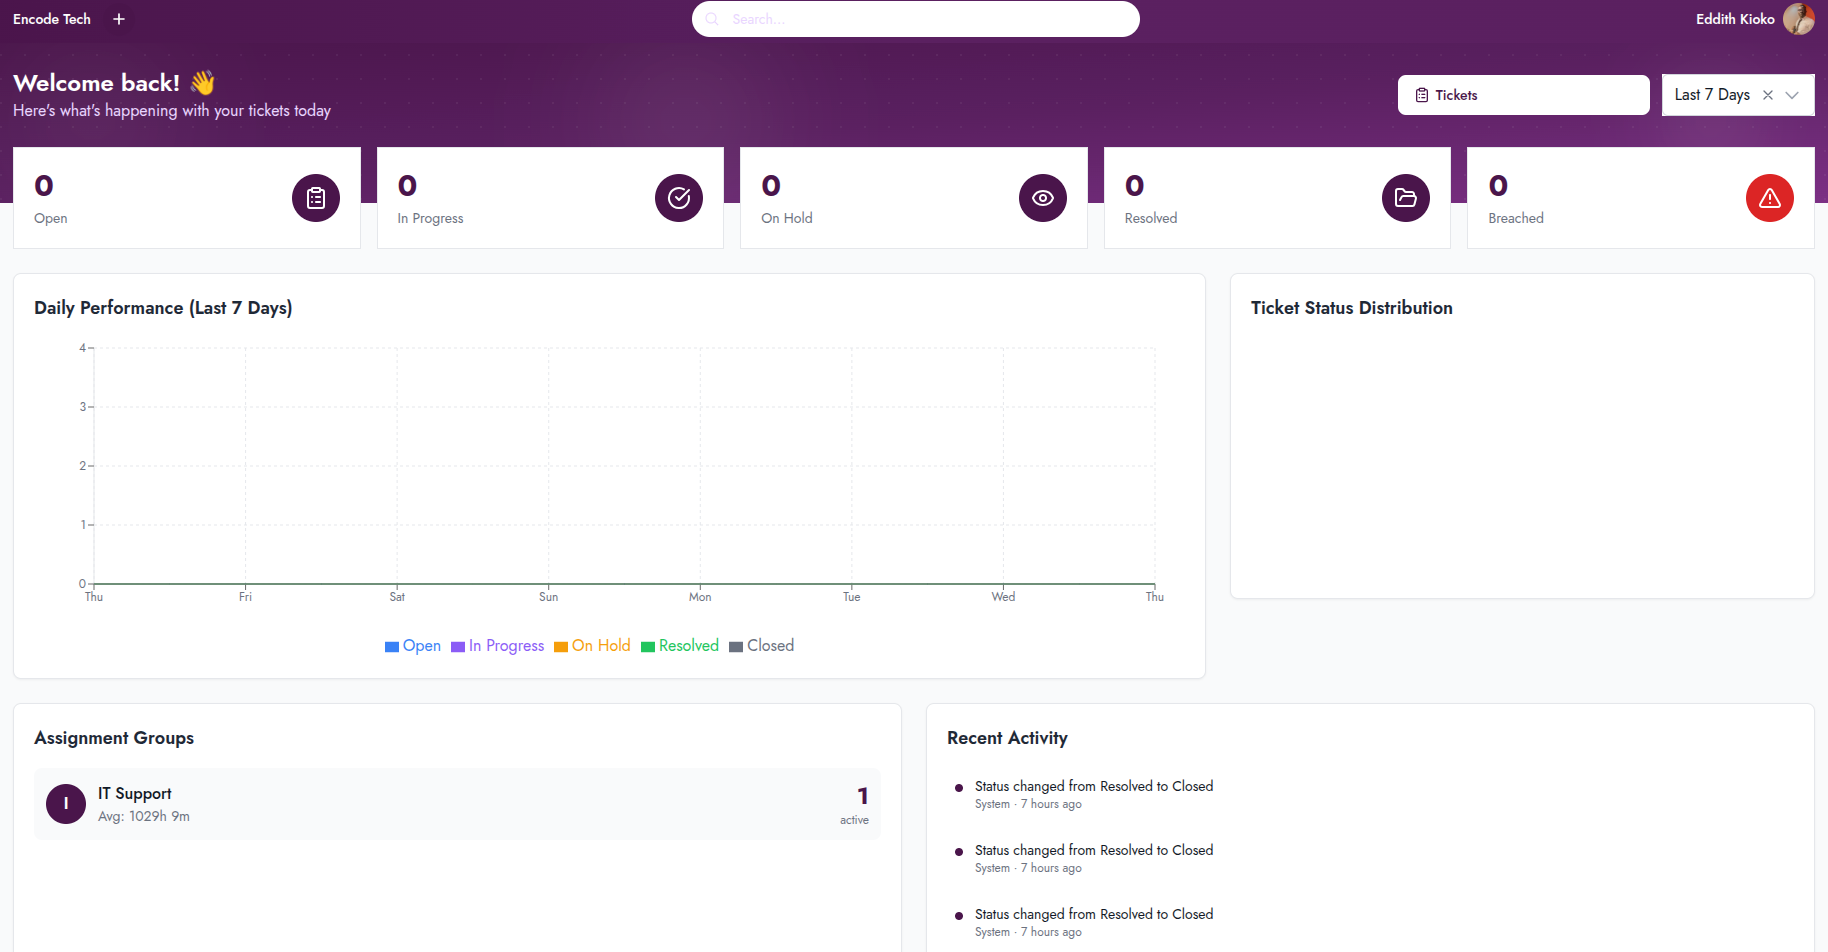Screen dimensions: 1828x952
Task: Click the orange On Hold legend swatch
Action: point(561,647)
